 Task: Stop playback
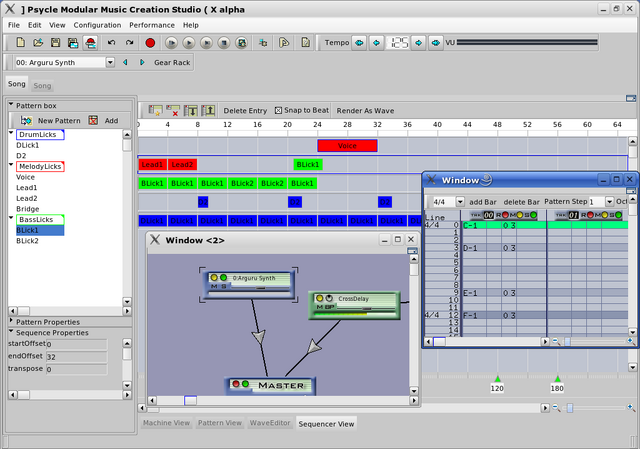[224, 42]
